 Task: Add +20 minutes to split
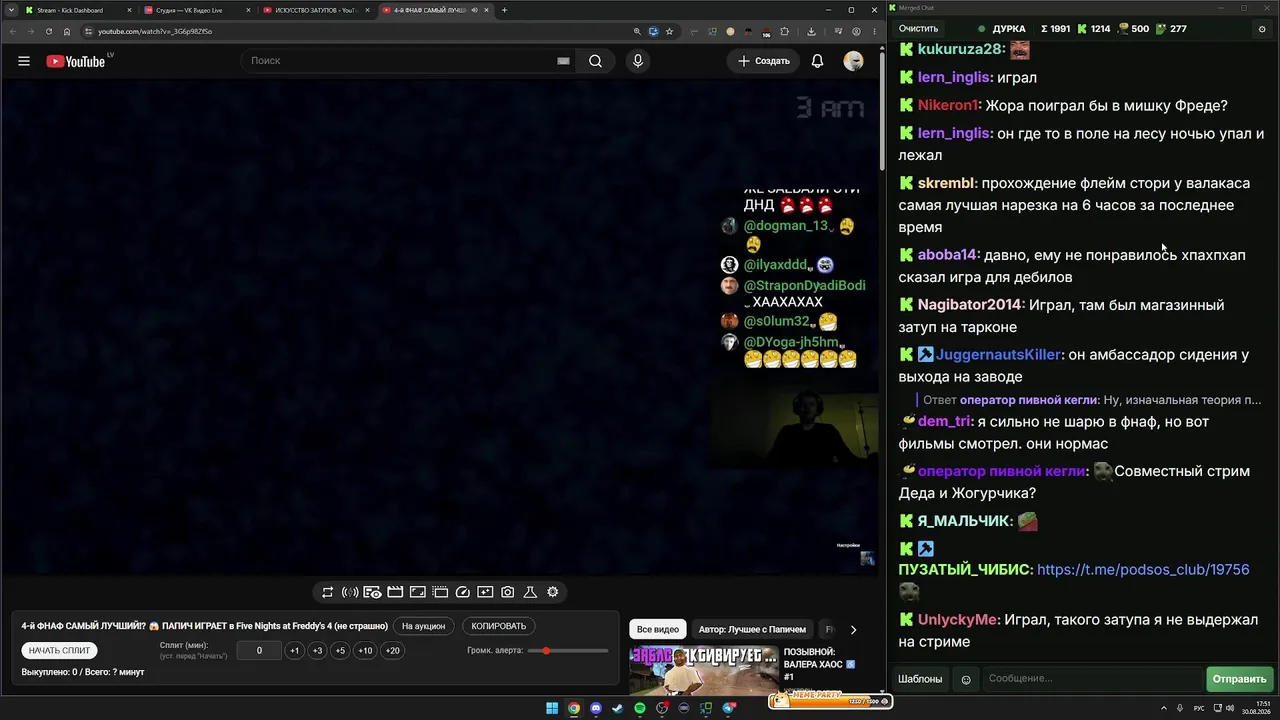(392, 651)
